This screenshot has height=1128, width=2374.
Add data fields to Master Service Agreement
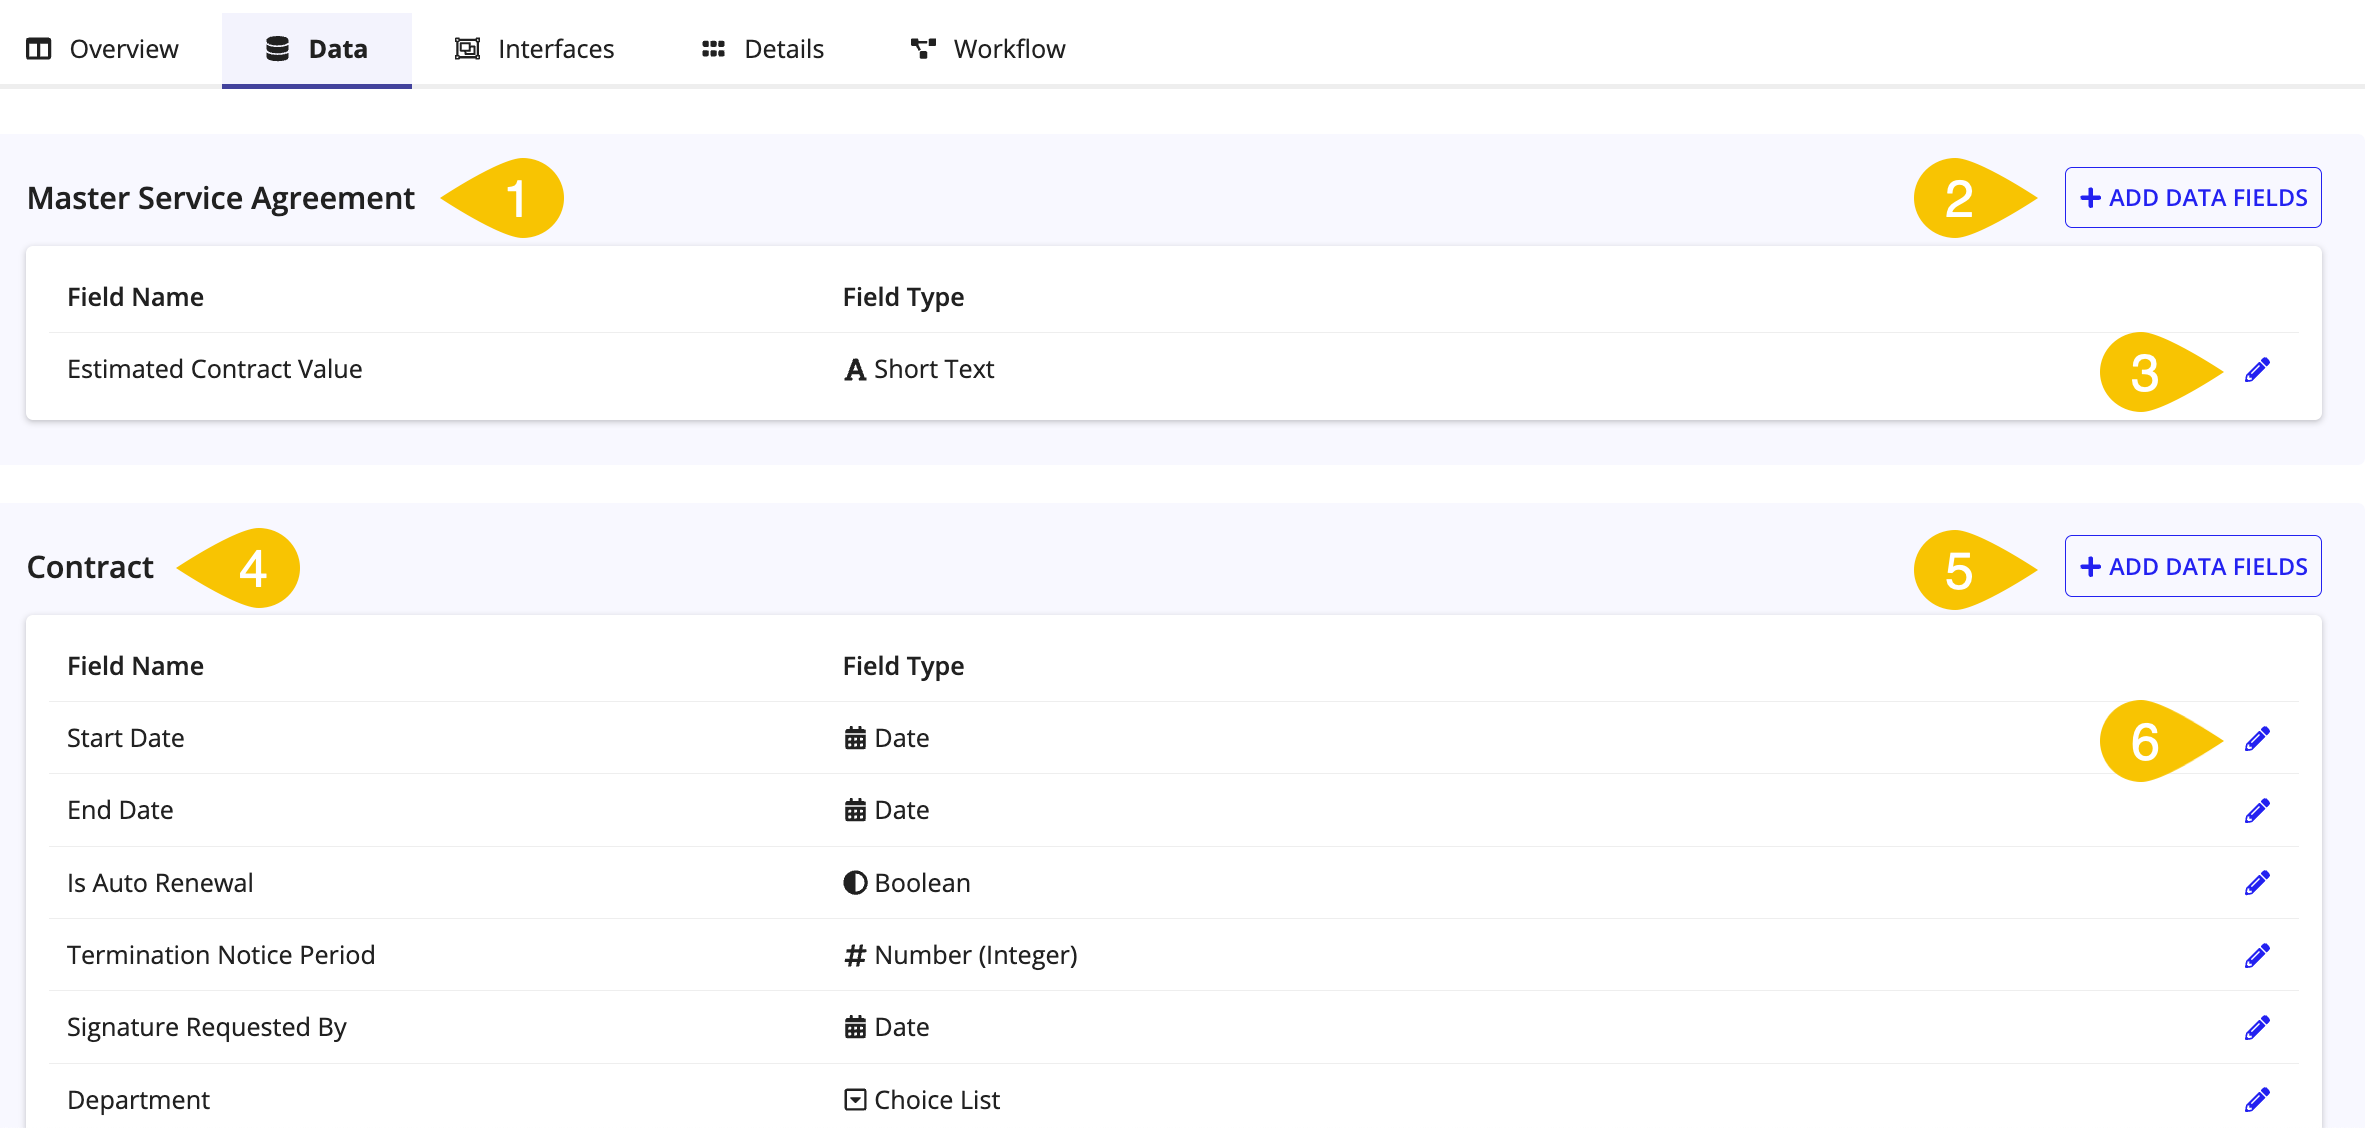2193,198
